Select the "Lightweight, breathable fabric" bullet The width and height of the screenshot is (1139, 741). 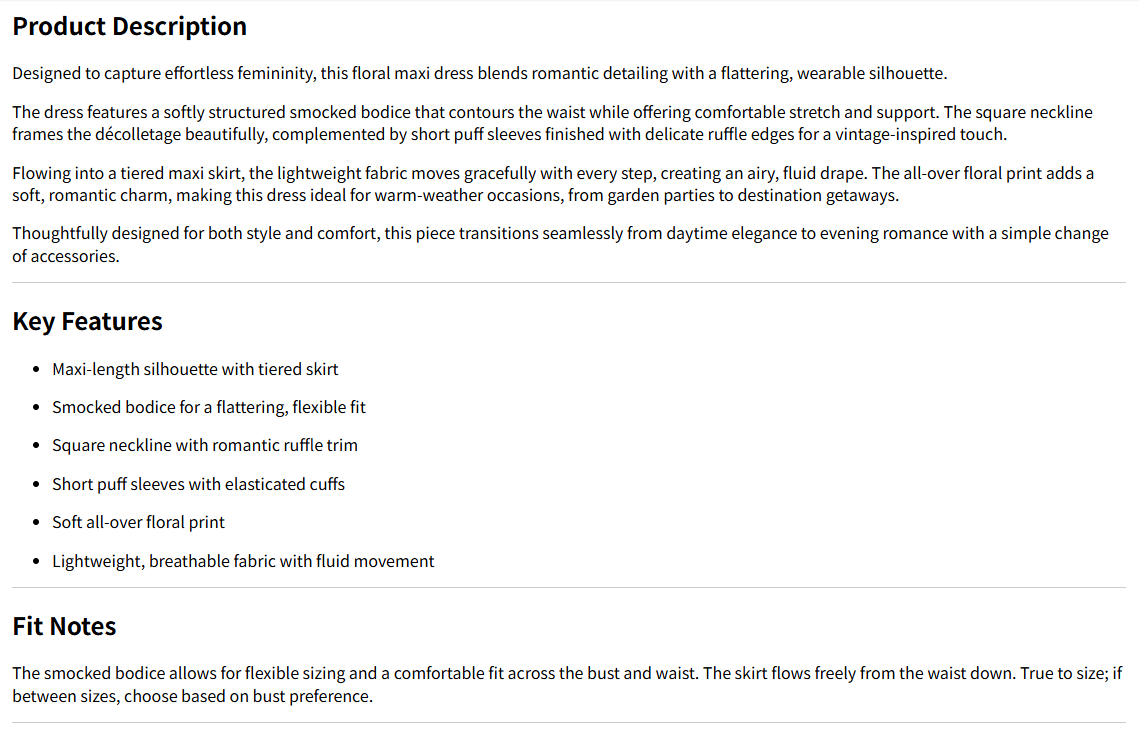pos(243,562)
